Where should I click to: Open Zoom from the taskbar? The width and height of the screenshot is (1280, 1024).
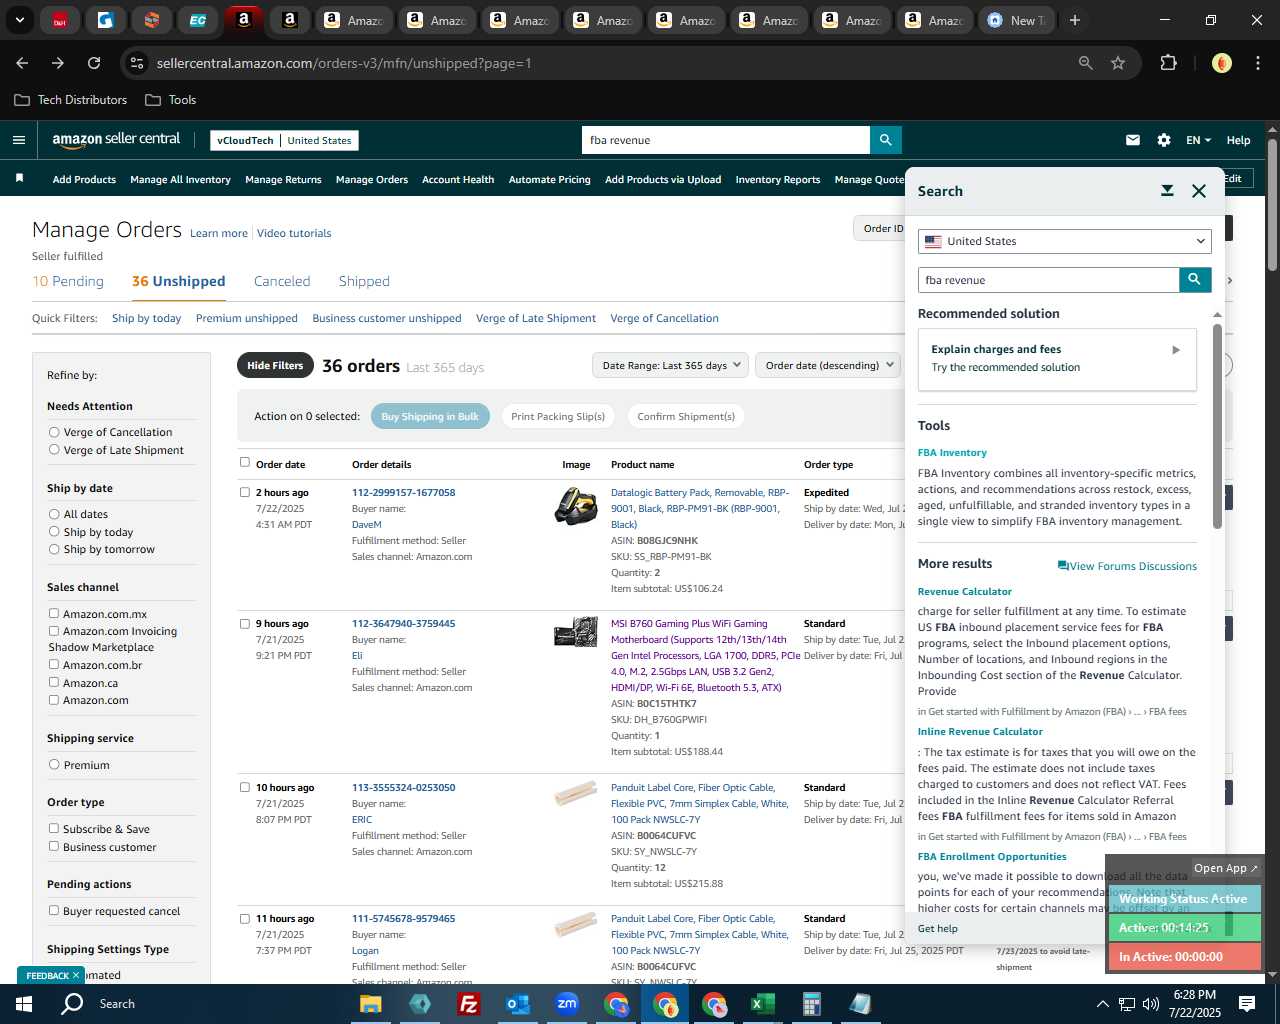(567, 1004)
